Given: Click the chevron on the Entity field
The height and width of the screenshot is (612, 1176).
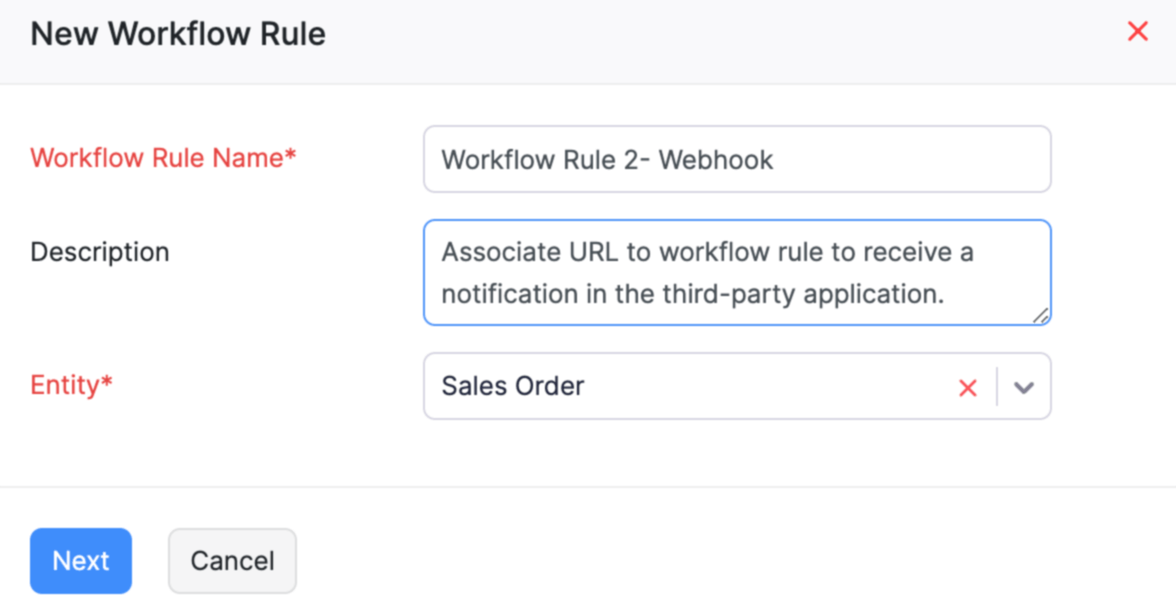Looking at the screenshot, I should (x=1023, y=387).
